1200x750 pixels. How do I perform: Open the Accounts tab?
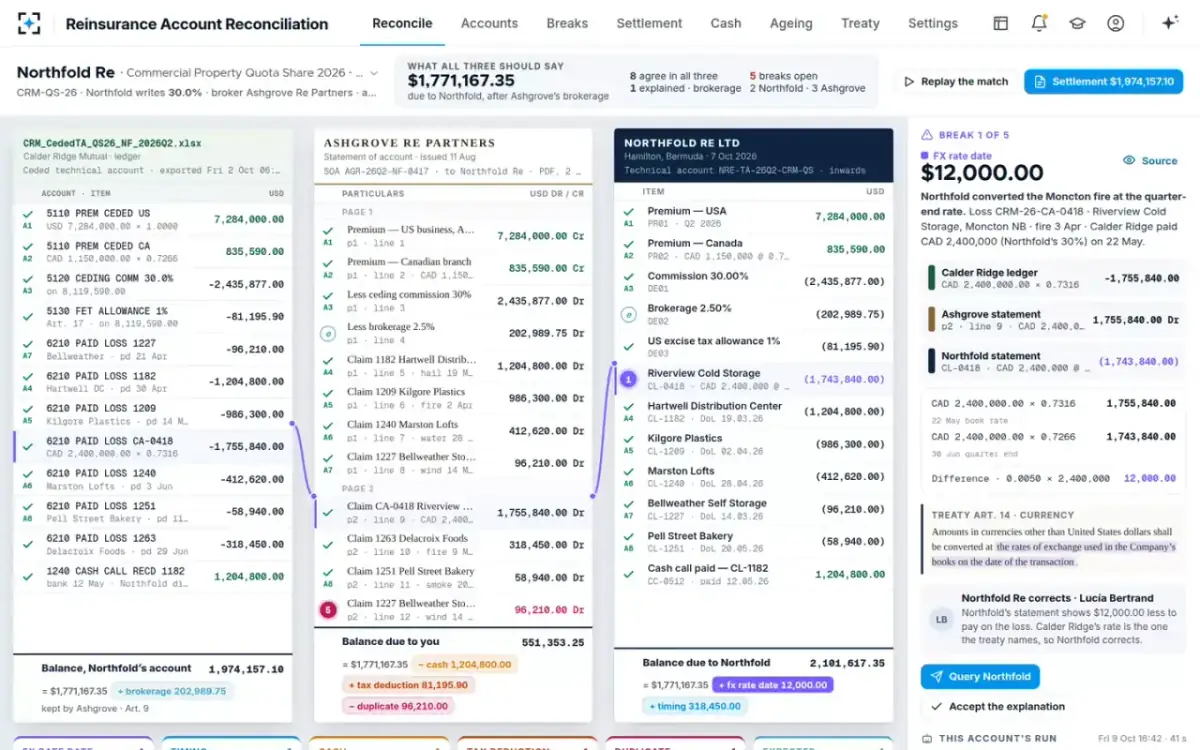(489, 23)
